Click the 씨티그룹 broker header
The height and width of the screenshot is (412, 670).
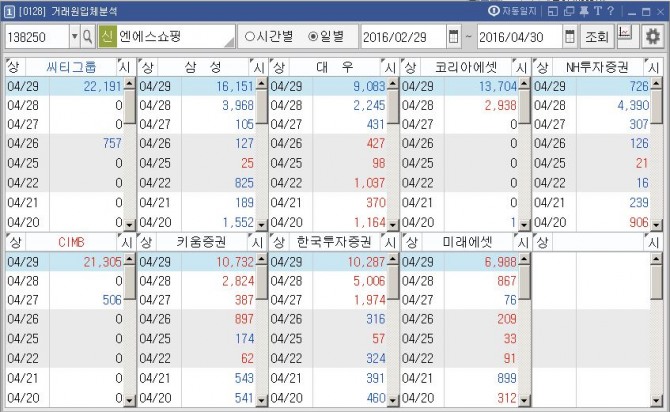pos(71,67)
